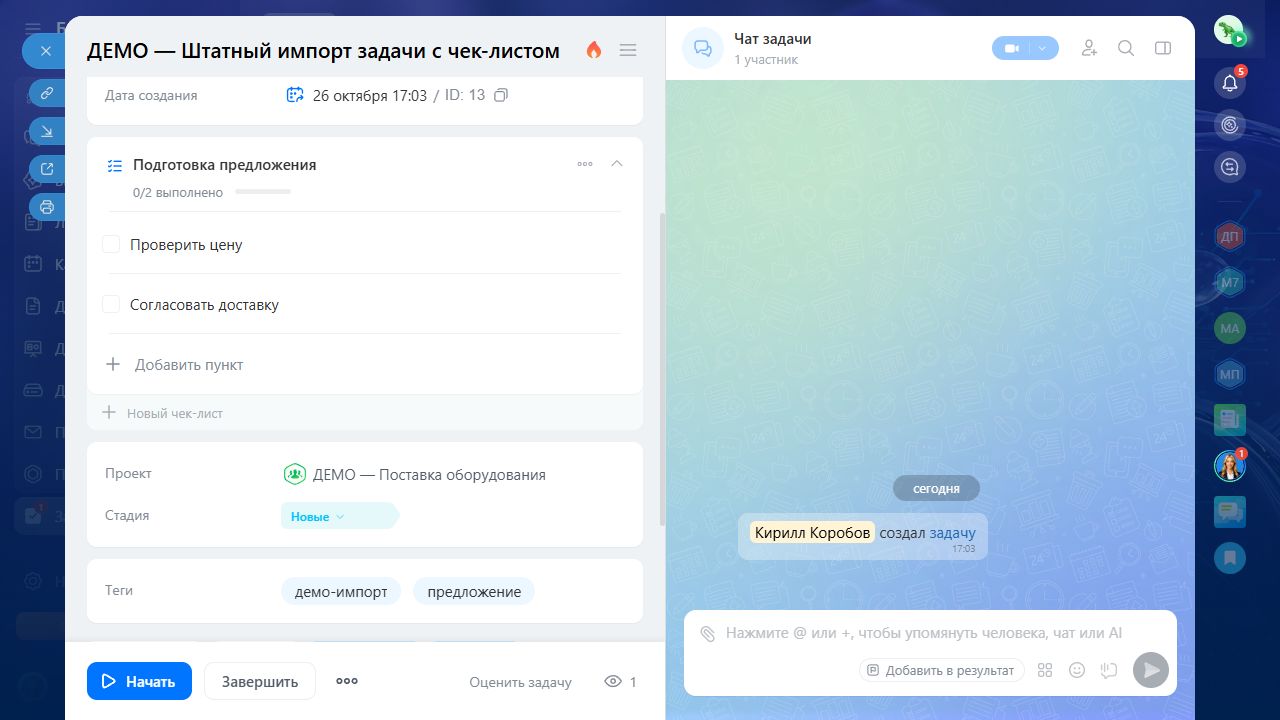Image resolution: width=1280 pixels, height=720 pixels.
Task: Click the 'Начать' button
Action: click(x=139, y=681)
